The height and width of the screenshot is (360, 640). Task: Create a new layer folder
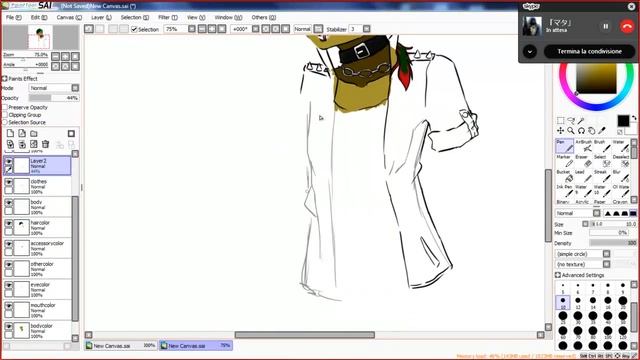click(34, 133)
